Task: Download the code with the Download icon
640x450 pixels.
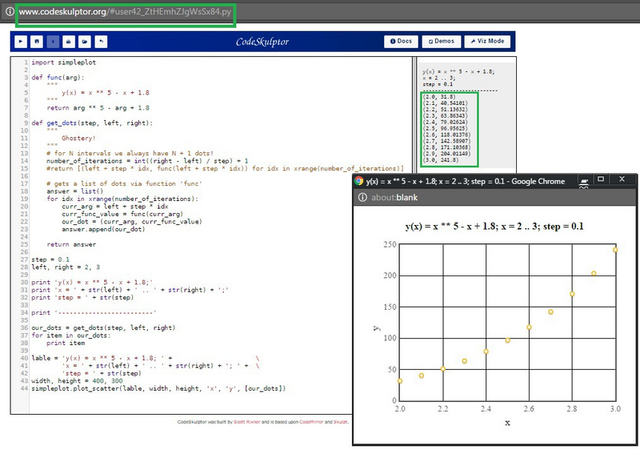Action: pyautogui.click(x=69, y=42)
